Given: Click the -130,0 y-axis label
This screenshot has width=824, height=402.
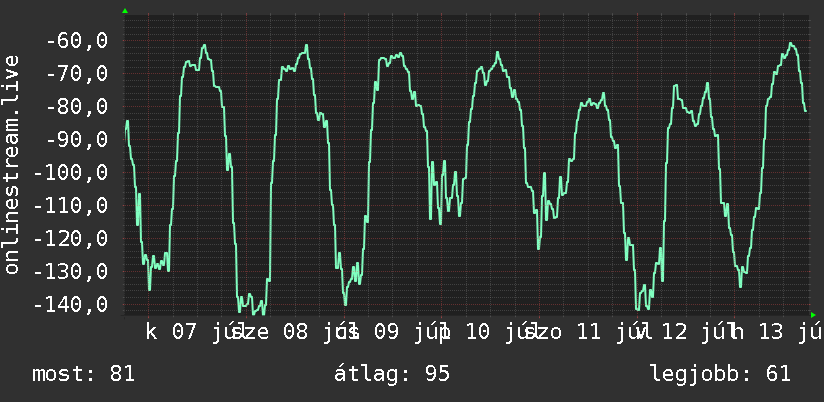Looking at the screenshot, I should click(x=71, y=272).
